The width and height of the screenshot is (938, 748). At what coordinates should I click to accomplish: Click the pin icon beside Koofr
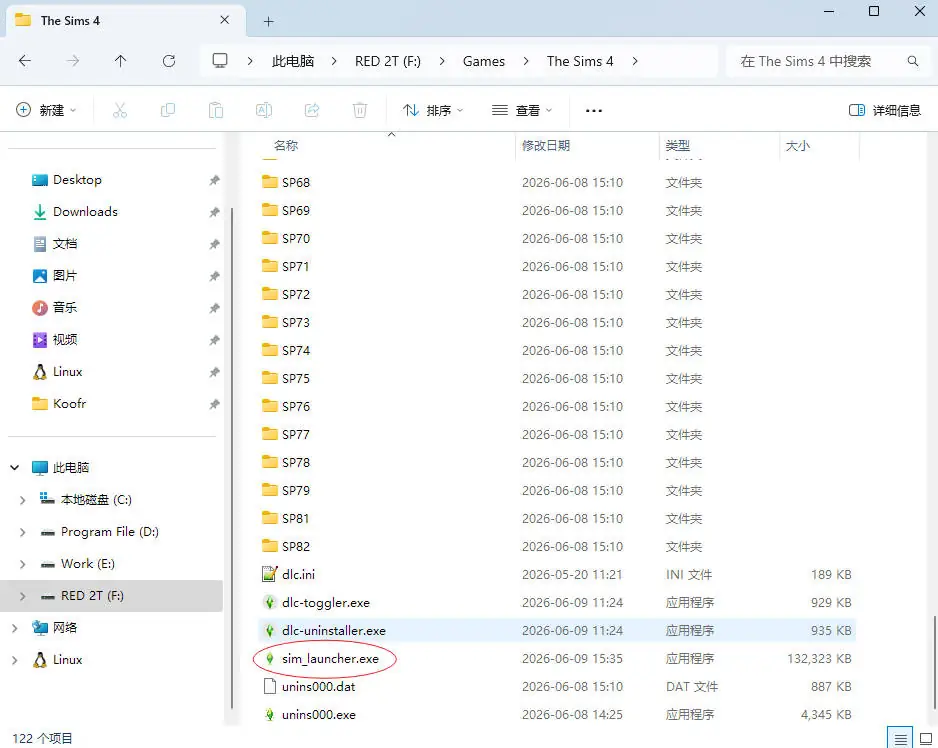click(x=214, y=404)
